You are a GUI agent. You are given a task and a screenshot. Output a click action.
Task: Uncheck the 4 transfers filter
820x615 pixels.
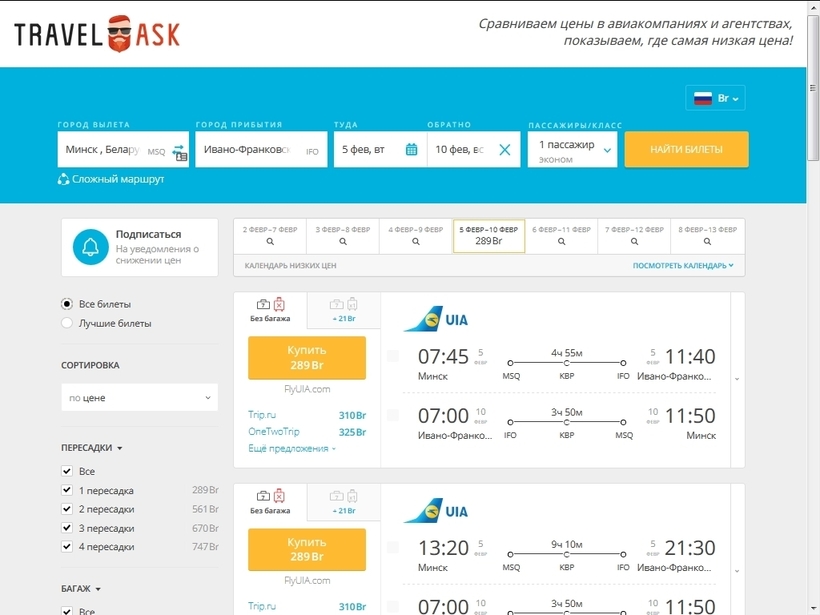tap(67, 546)
